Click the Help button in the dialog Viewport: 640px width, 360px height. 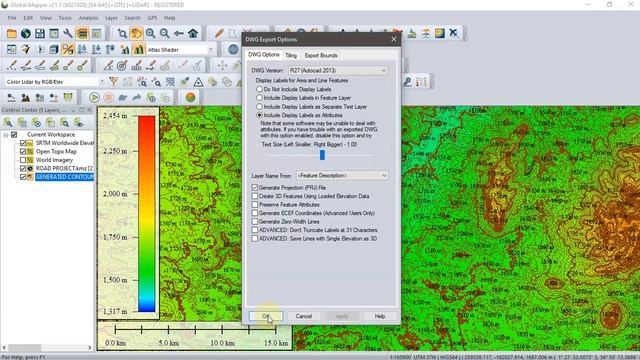[x=380, y=316]
